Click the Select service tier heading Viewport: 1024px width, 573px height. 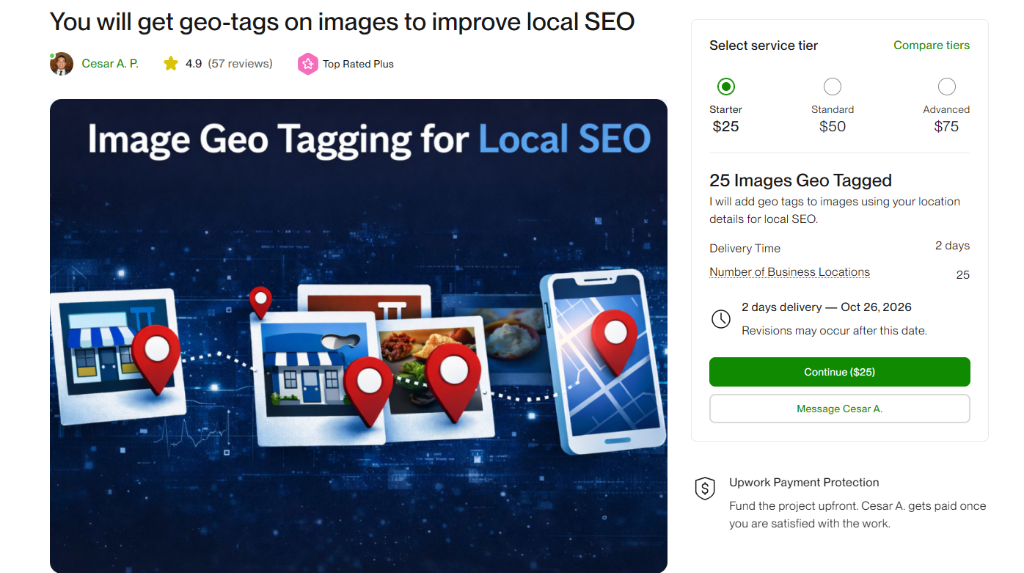tap(763, 45)
